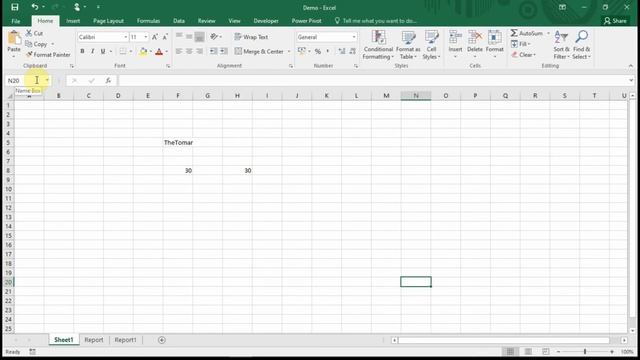
Task: Increase cell indent
Action: pos(224,51)
